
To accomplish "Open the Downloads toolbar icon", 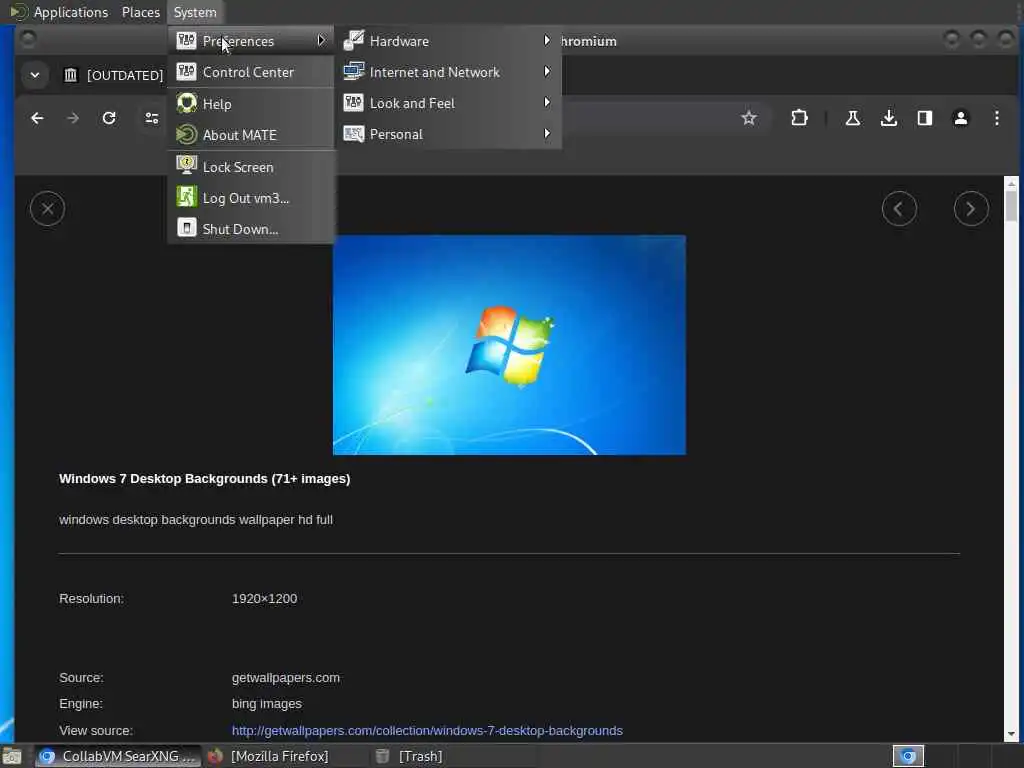I will 889,118.
